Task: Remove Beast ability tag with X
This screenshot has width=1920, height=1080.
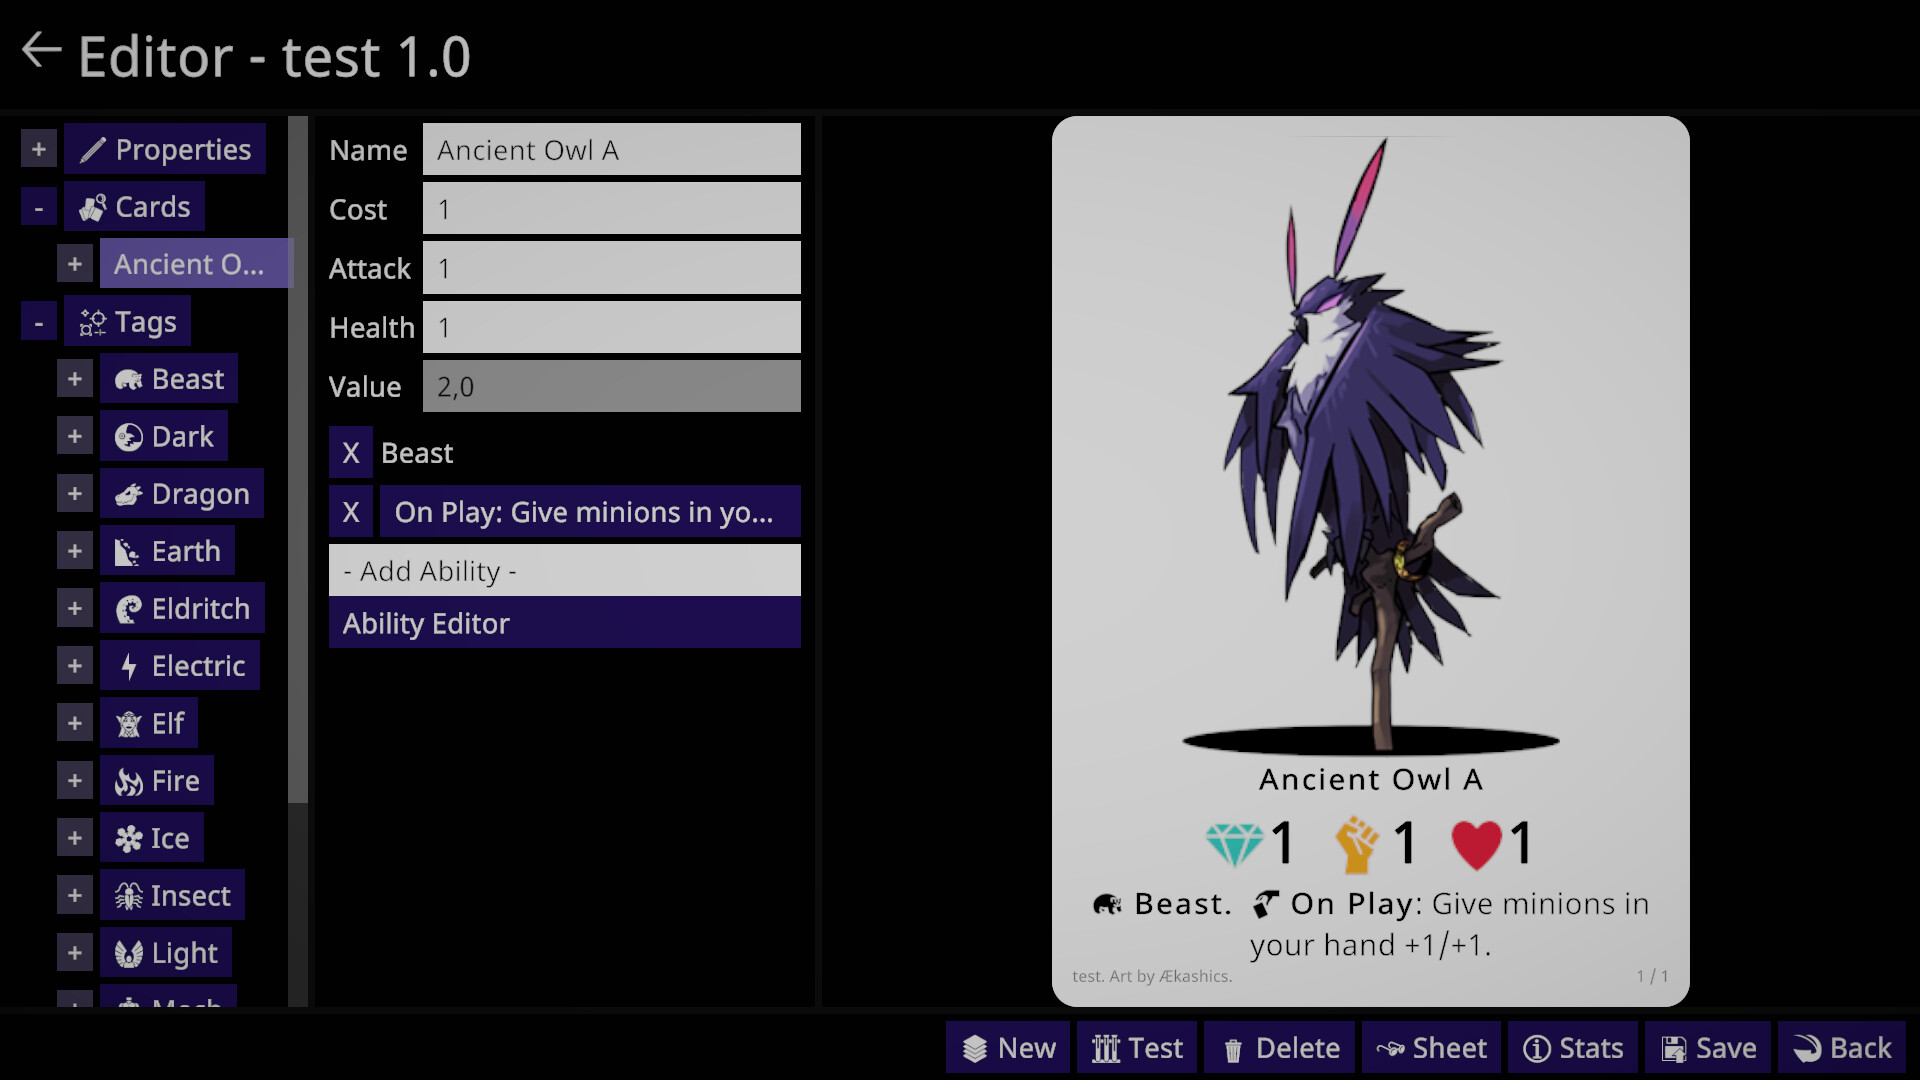Action: click(351, 452)
